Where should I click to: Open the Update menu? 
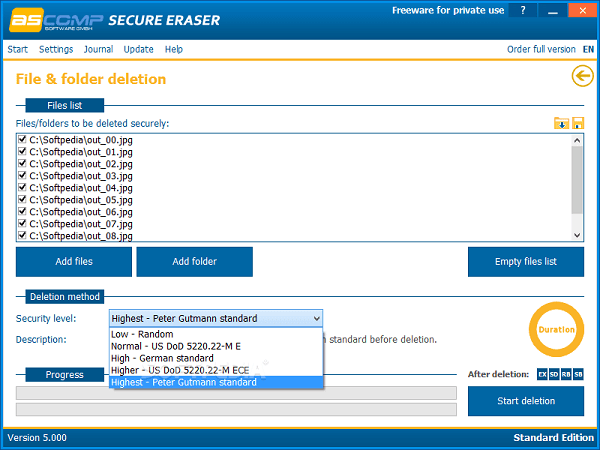(139, 49)
